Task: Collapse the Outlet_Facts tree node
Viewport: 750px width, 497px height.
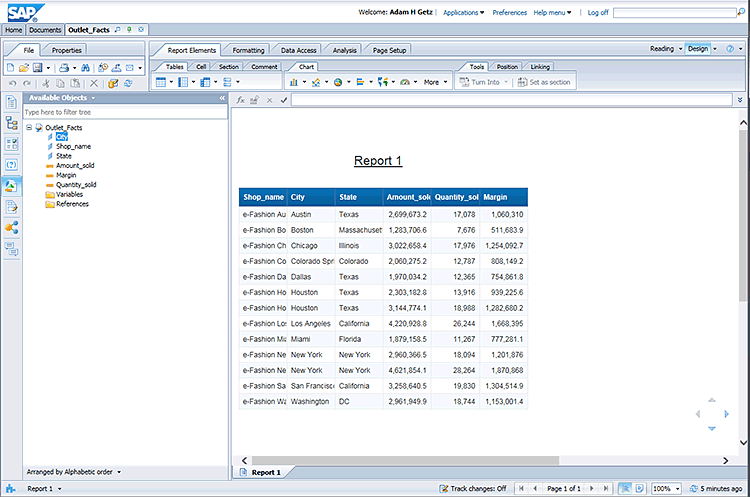Action: pyautogui.click(x=29, y=128)
